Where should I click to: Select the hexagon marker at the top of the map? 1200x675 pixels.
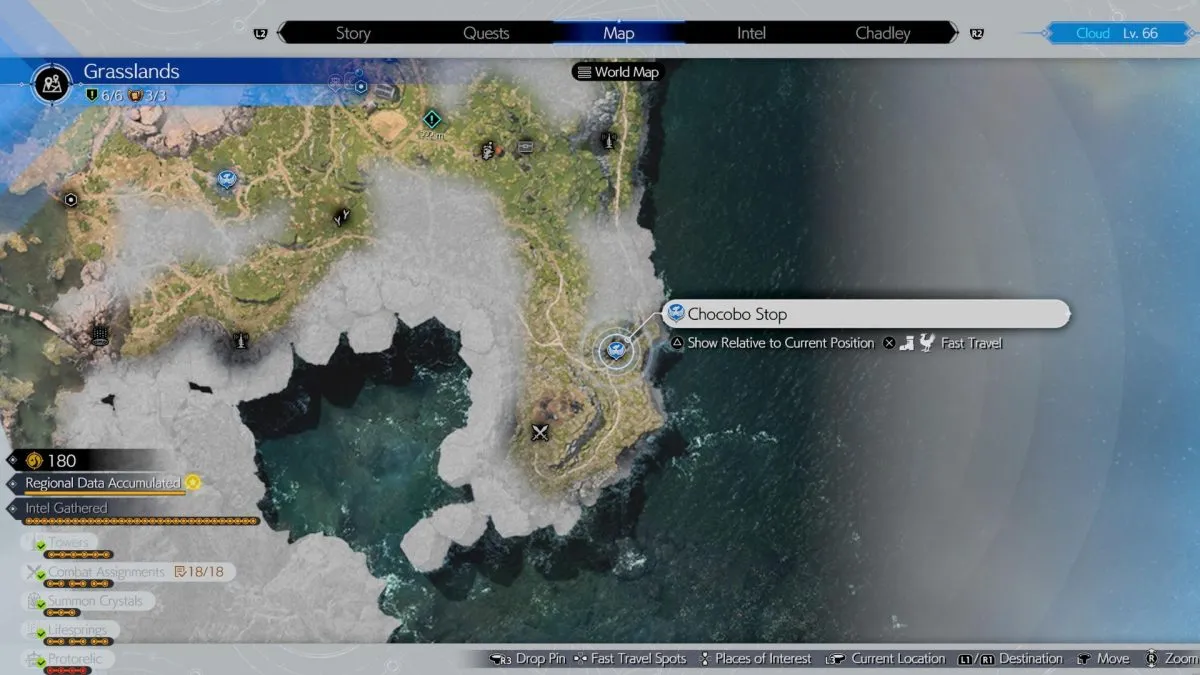coord(361,87)
